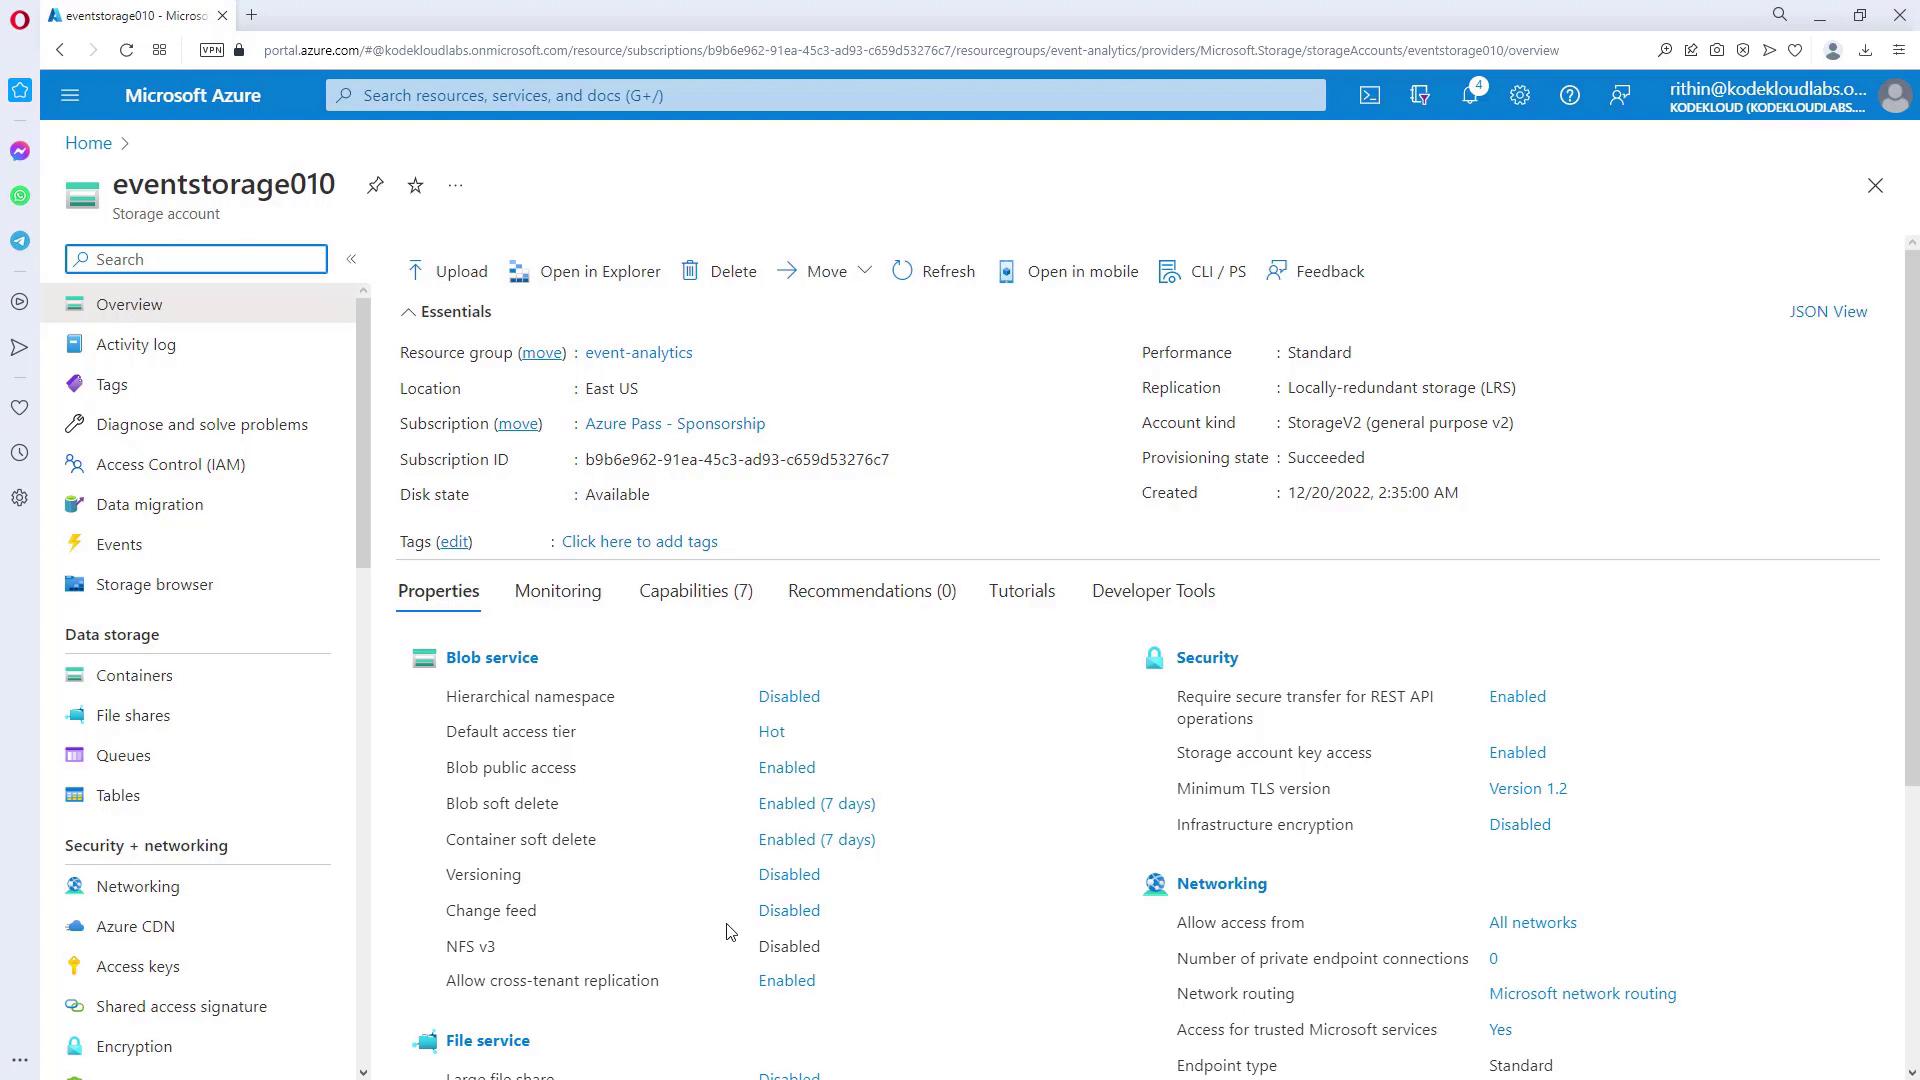This screenshot has width=1920, height=1080.
Task: Pin eventstorage010 to dashboard
Action: point(375,185)
